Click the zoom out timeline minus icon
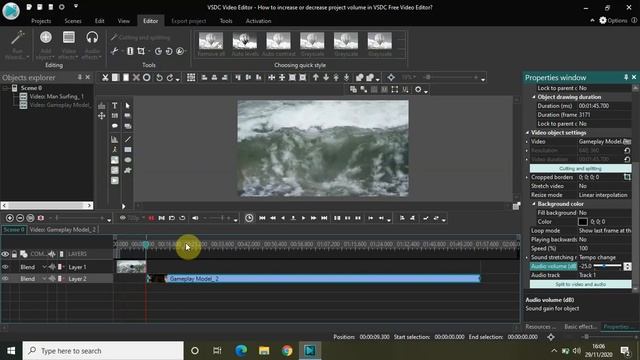 click(x=20, y=218)
